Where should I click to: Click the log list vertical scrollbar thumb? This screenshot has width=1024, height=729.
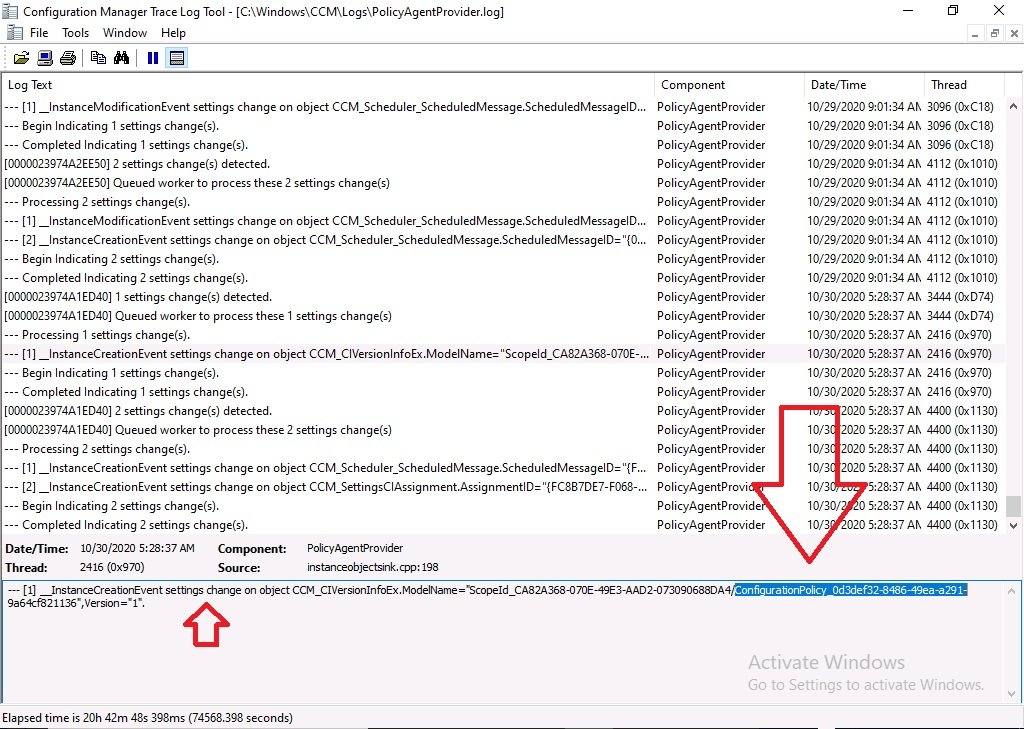pyautogui.click(x=1013, y=506)
